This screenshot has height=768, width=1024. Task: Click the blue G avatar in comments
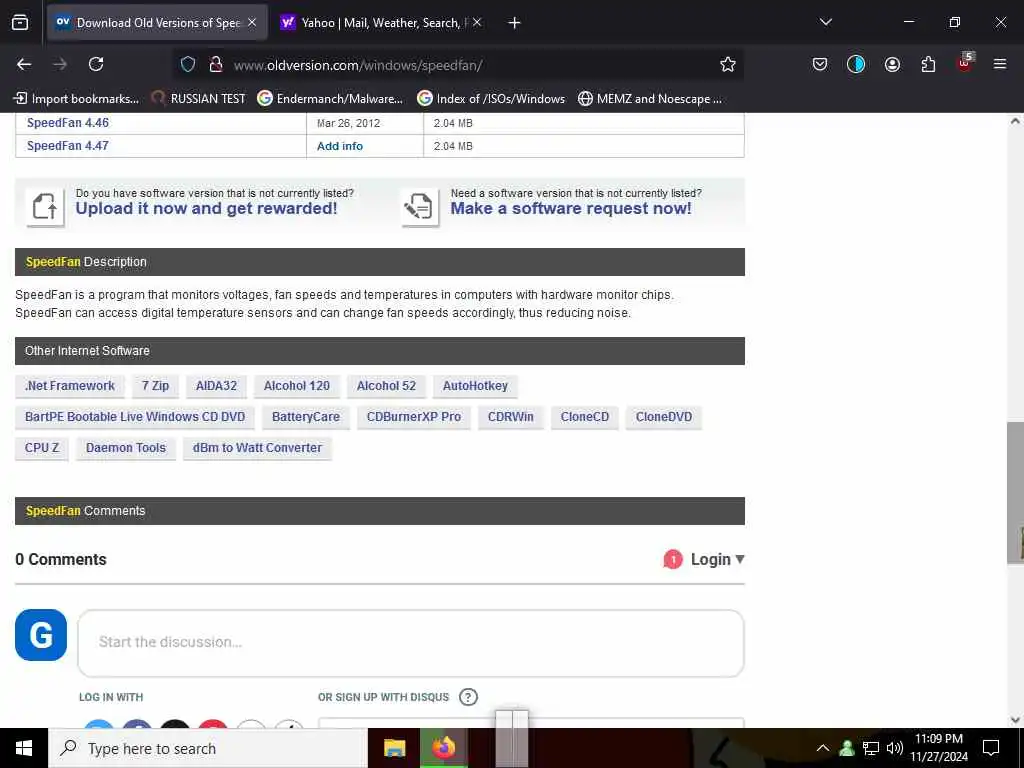pyautogui.click(x=41, y=635)
